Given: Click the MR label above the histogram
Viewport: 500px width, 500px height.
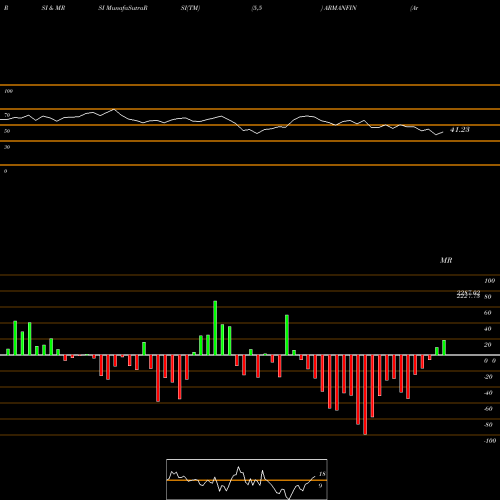Looking at the screenshot, I should [446, 260].
